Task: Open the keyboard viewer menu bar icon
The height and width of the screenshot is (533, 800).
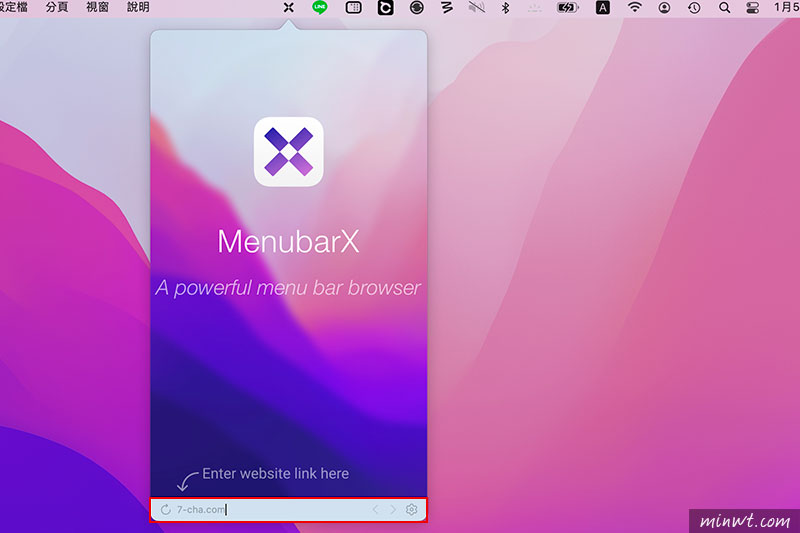Action: (x=354, y=7)
